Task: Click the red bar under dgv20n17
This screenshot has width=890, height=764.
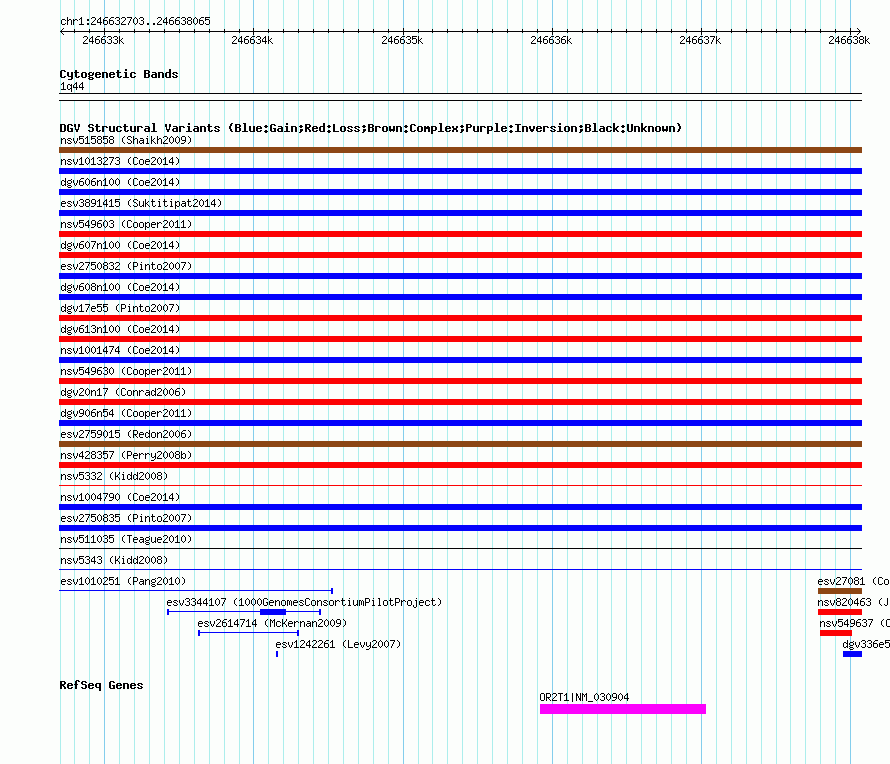Action: [x=460, y=402]
